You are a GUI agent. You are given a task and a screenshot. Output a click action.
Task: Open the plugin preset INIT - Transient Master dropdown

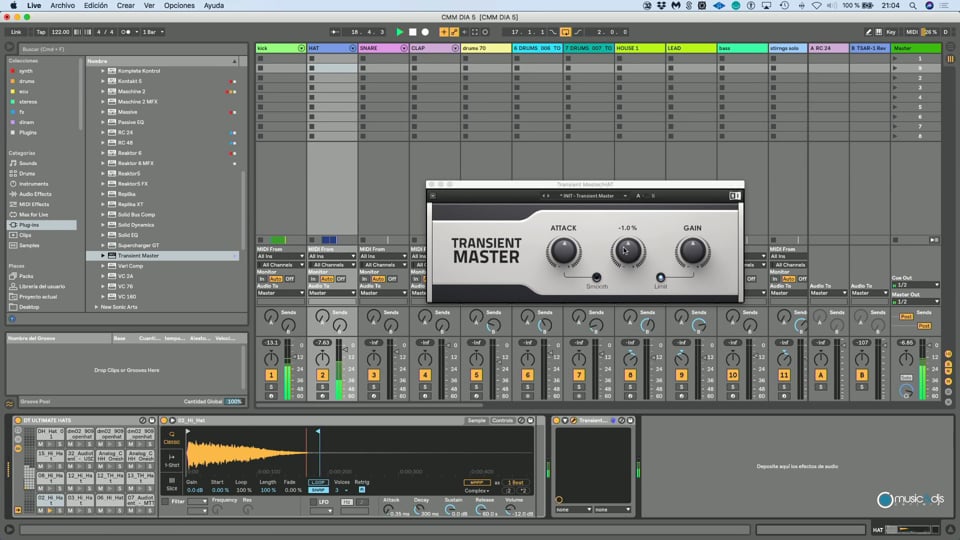[x=592, y=196]
